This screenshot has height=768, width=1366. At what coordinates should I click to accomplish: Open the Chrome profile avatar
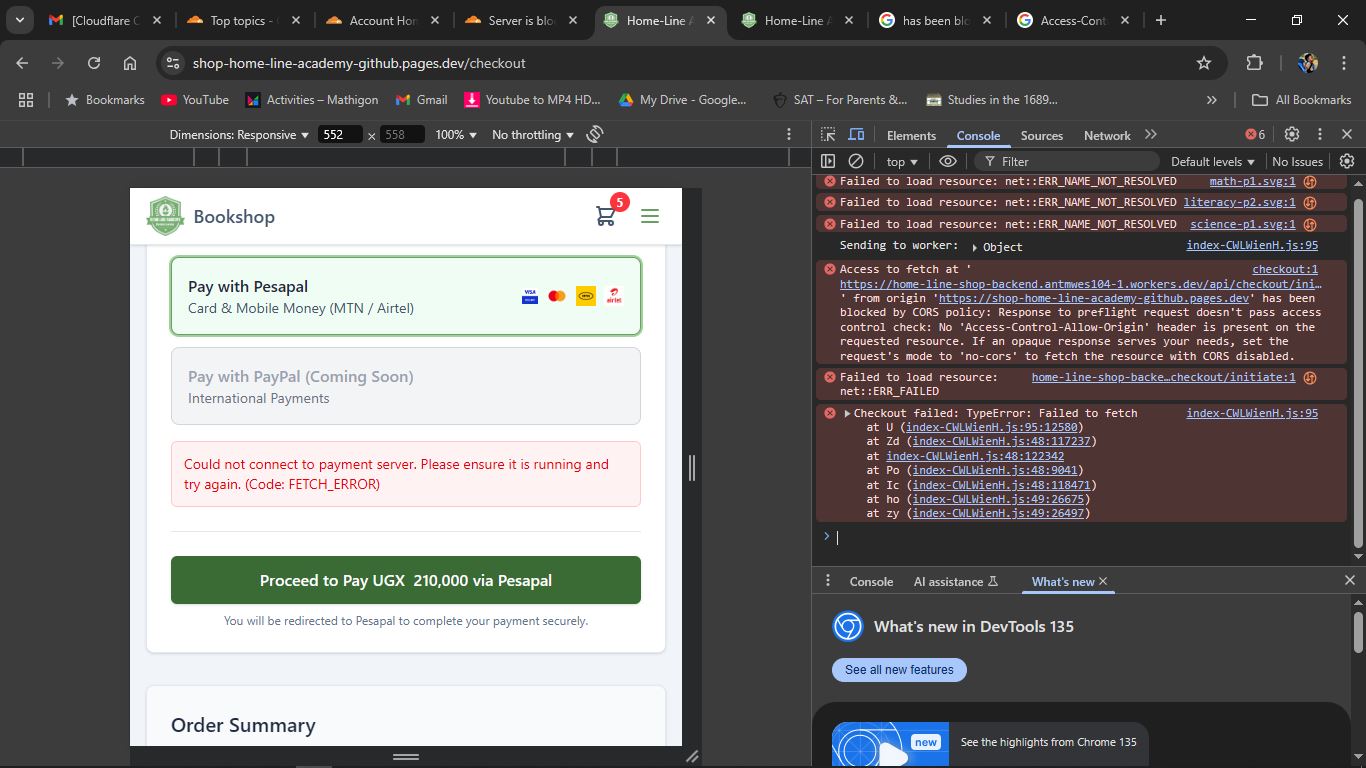(1308, 63)
